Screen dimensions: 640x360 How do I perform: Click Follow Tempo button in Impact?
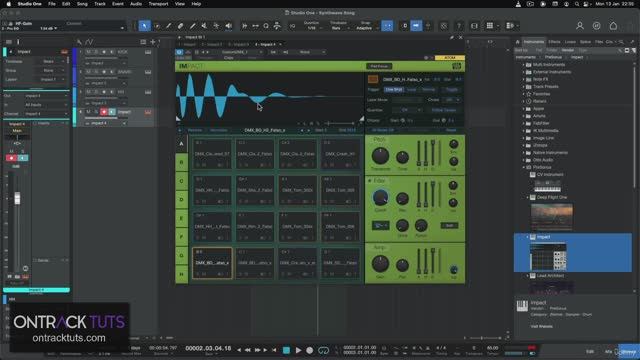pyautogui.click(x=444, y=110)
